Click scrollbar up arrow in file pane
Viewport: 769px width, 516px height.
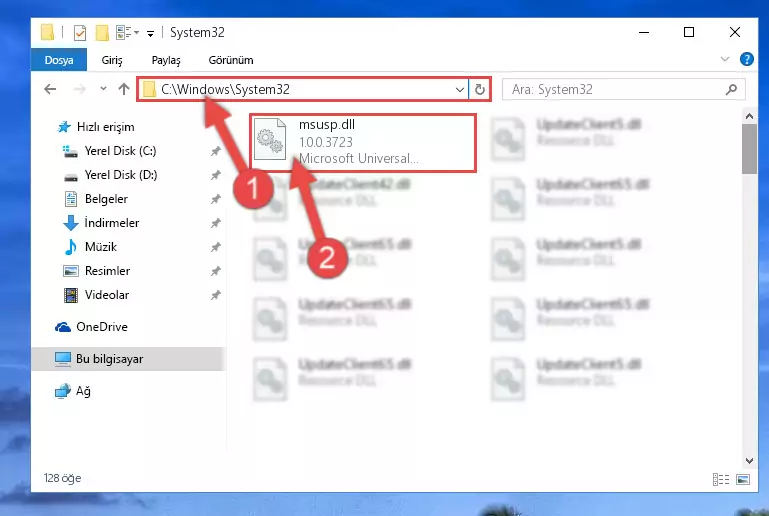[x=749, y=116]
